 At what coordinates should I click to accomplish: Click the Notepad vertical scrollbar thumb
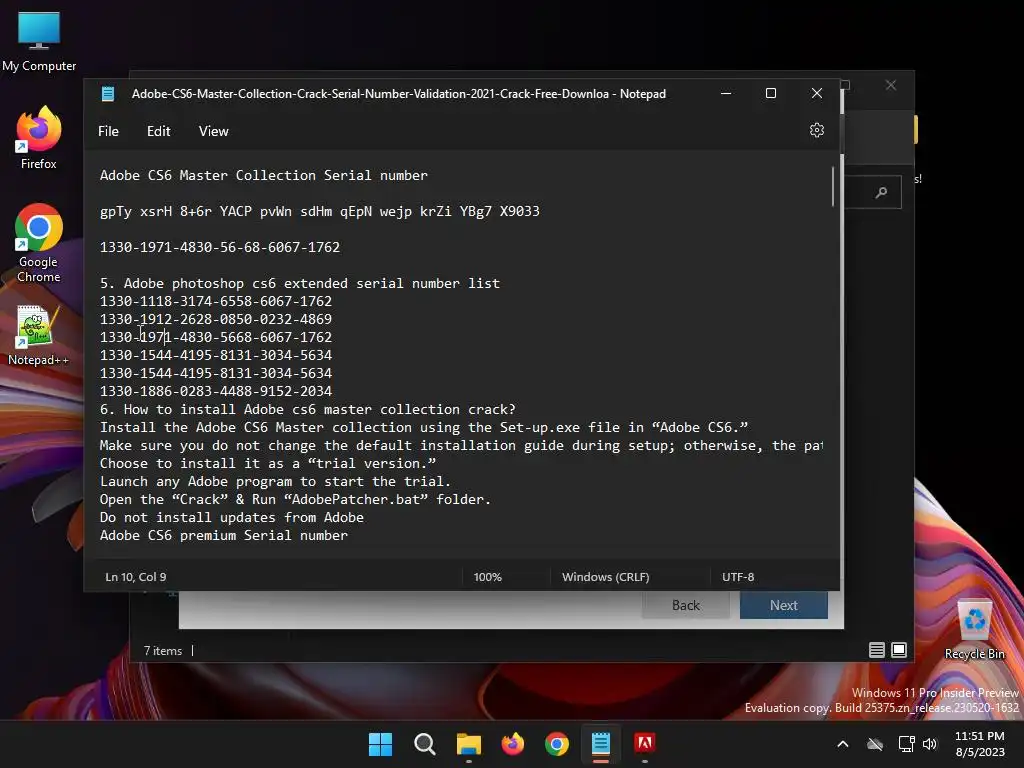pyautogui.click(x=833, y=187)
